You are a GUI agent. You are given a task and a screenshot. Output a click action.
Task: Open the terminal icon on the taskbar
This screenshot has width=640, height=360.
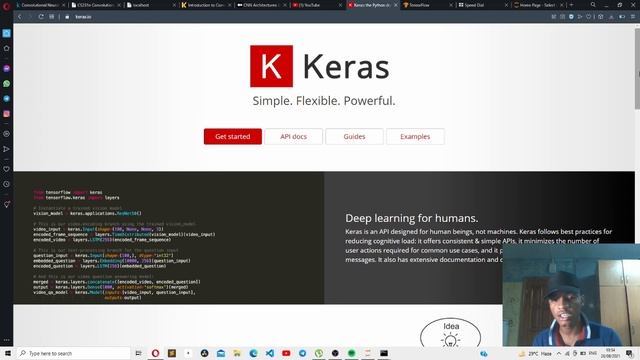pos(384,353)
